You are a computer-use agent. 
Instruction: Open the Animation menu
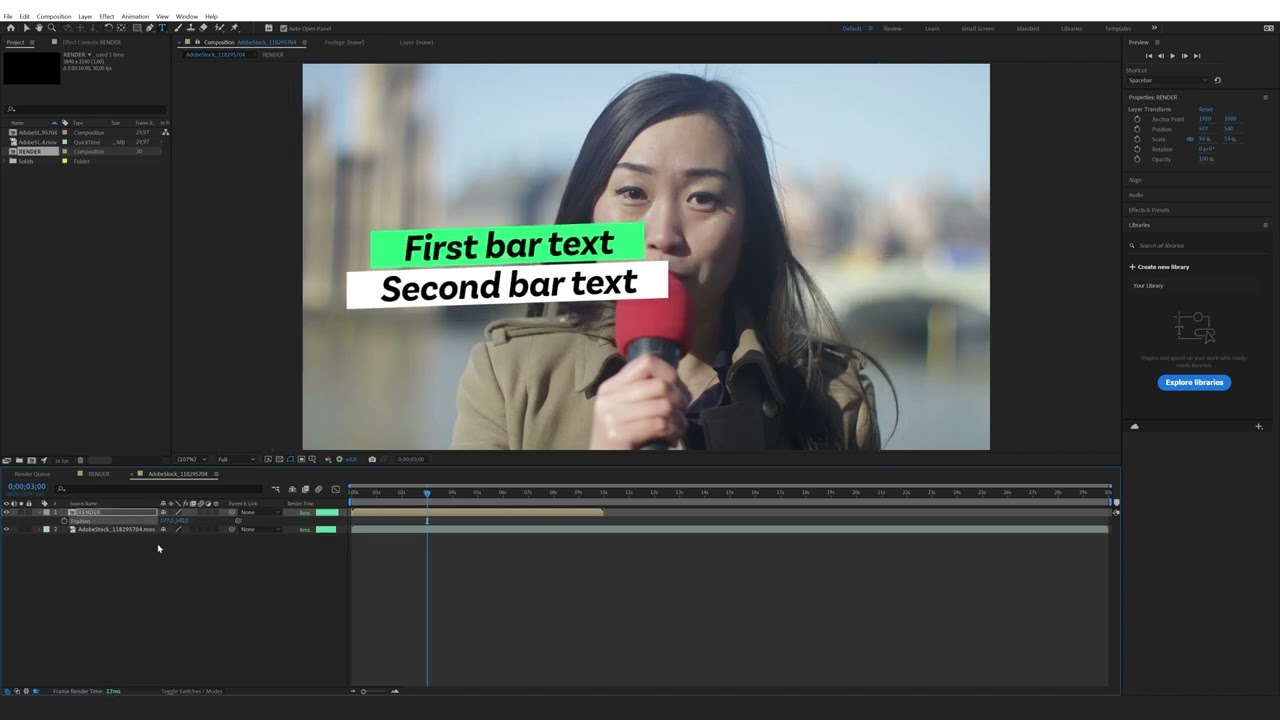[x=135, y=16]
